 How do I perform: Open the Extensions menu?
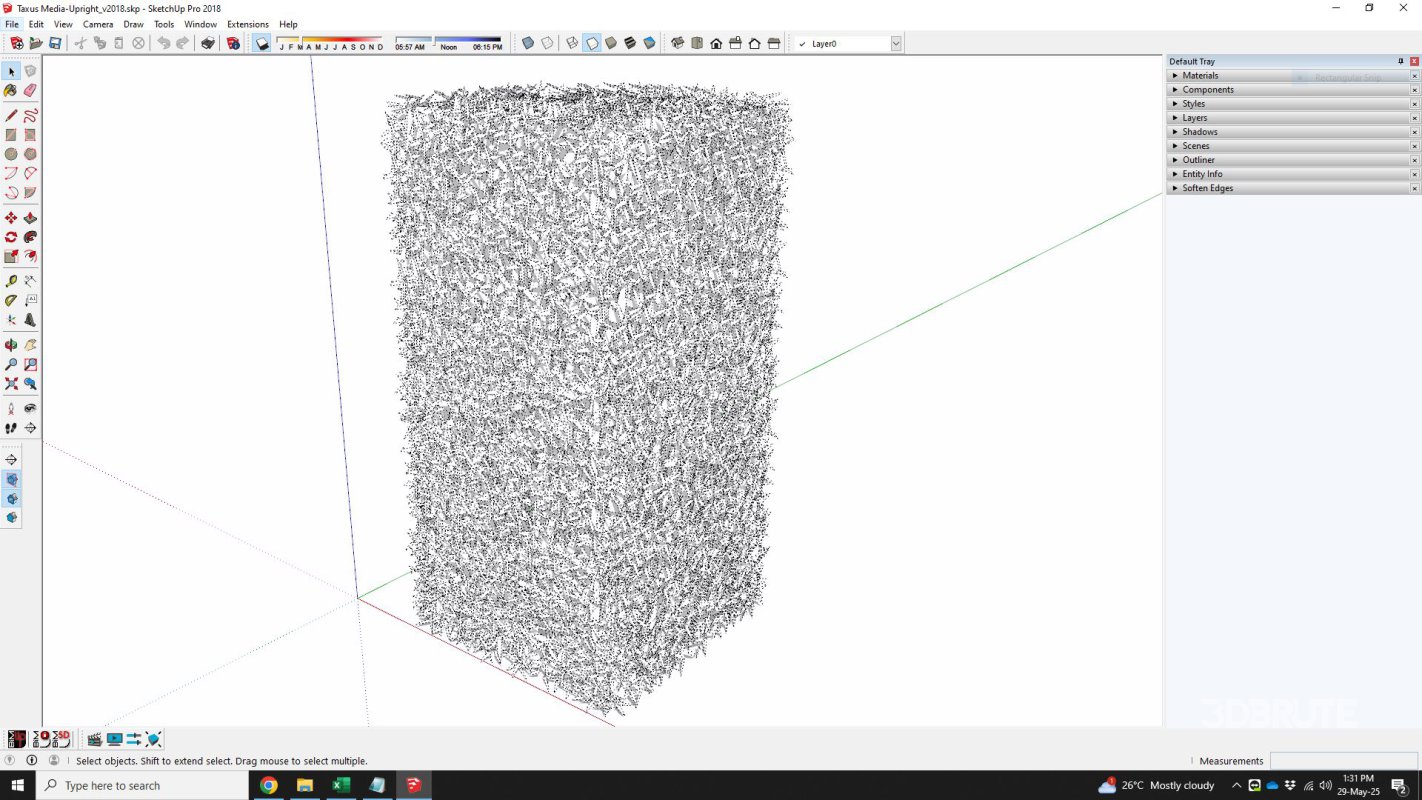point(247,24)
